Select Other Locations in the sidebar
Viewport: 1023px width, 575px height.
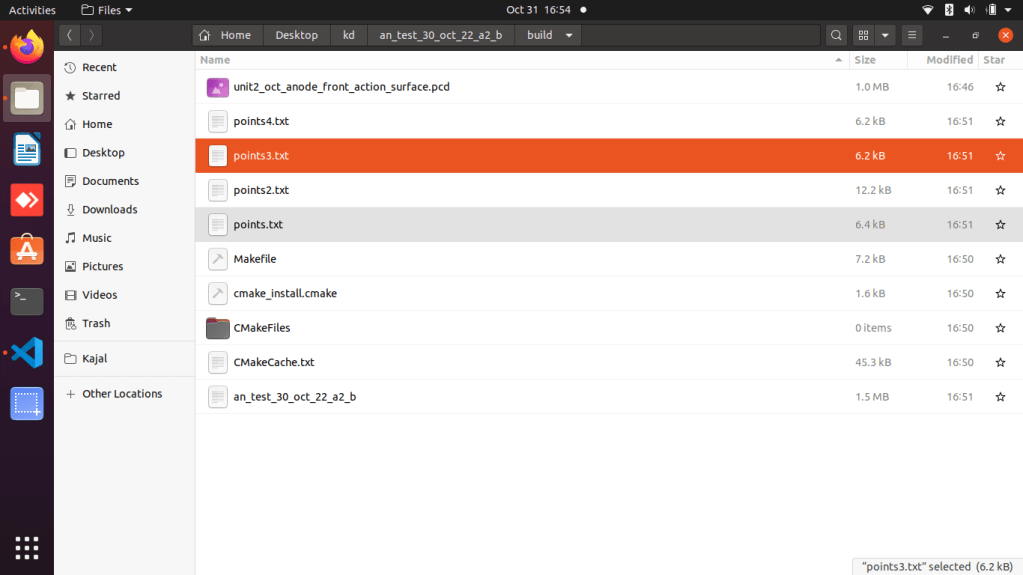pos(122,394)
